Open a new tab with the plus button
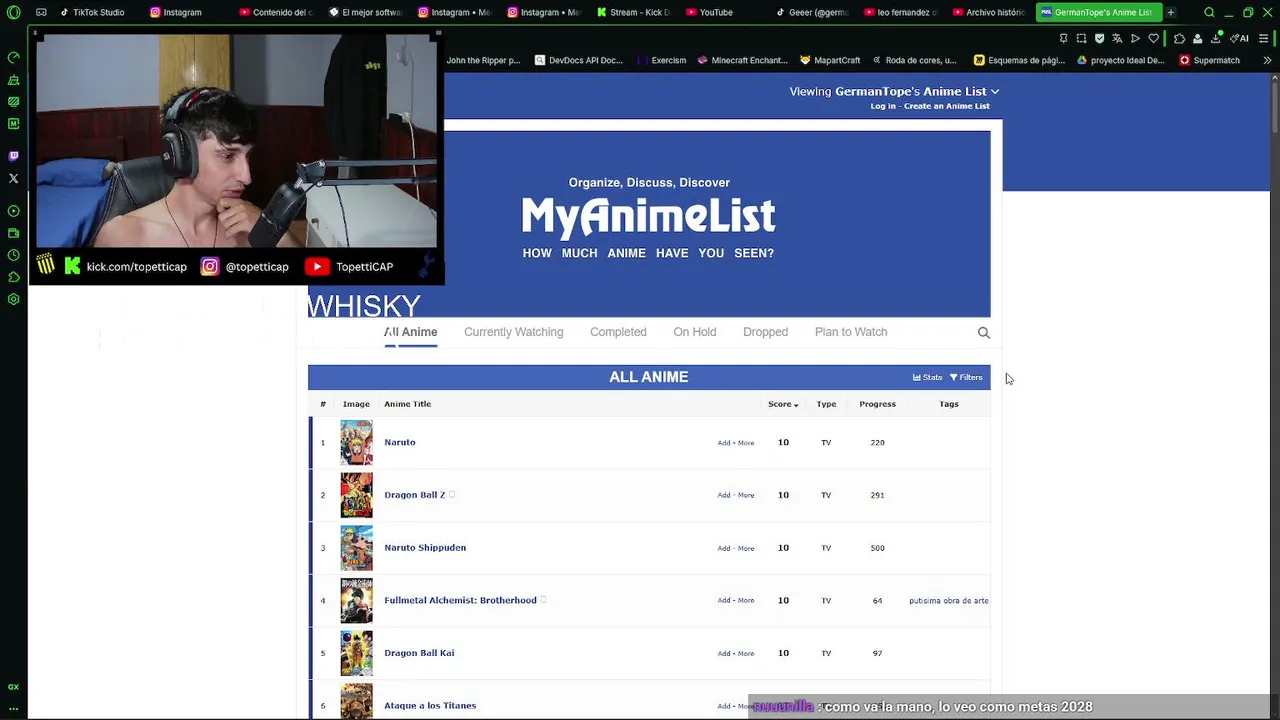The height and width of the screenshot is (720, 1280). click(x=1170, y=12)
